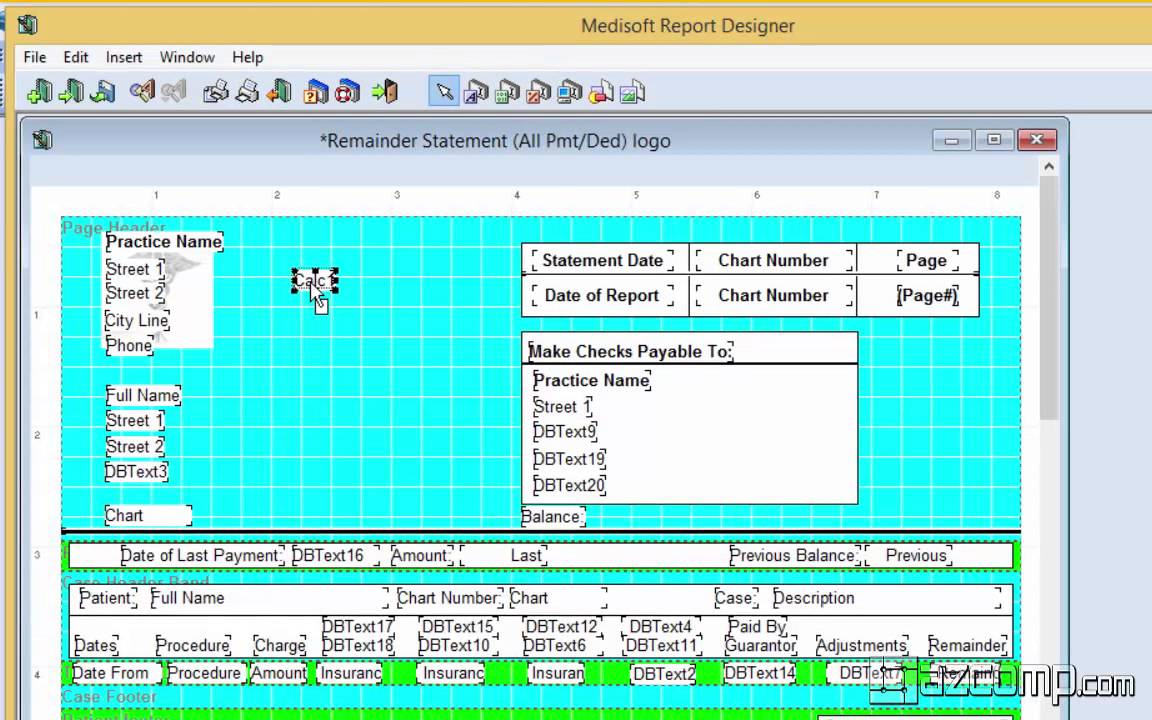Select the Charge column label

pyautogui.click(x=280, y=646)
